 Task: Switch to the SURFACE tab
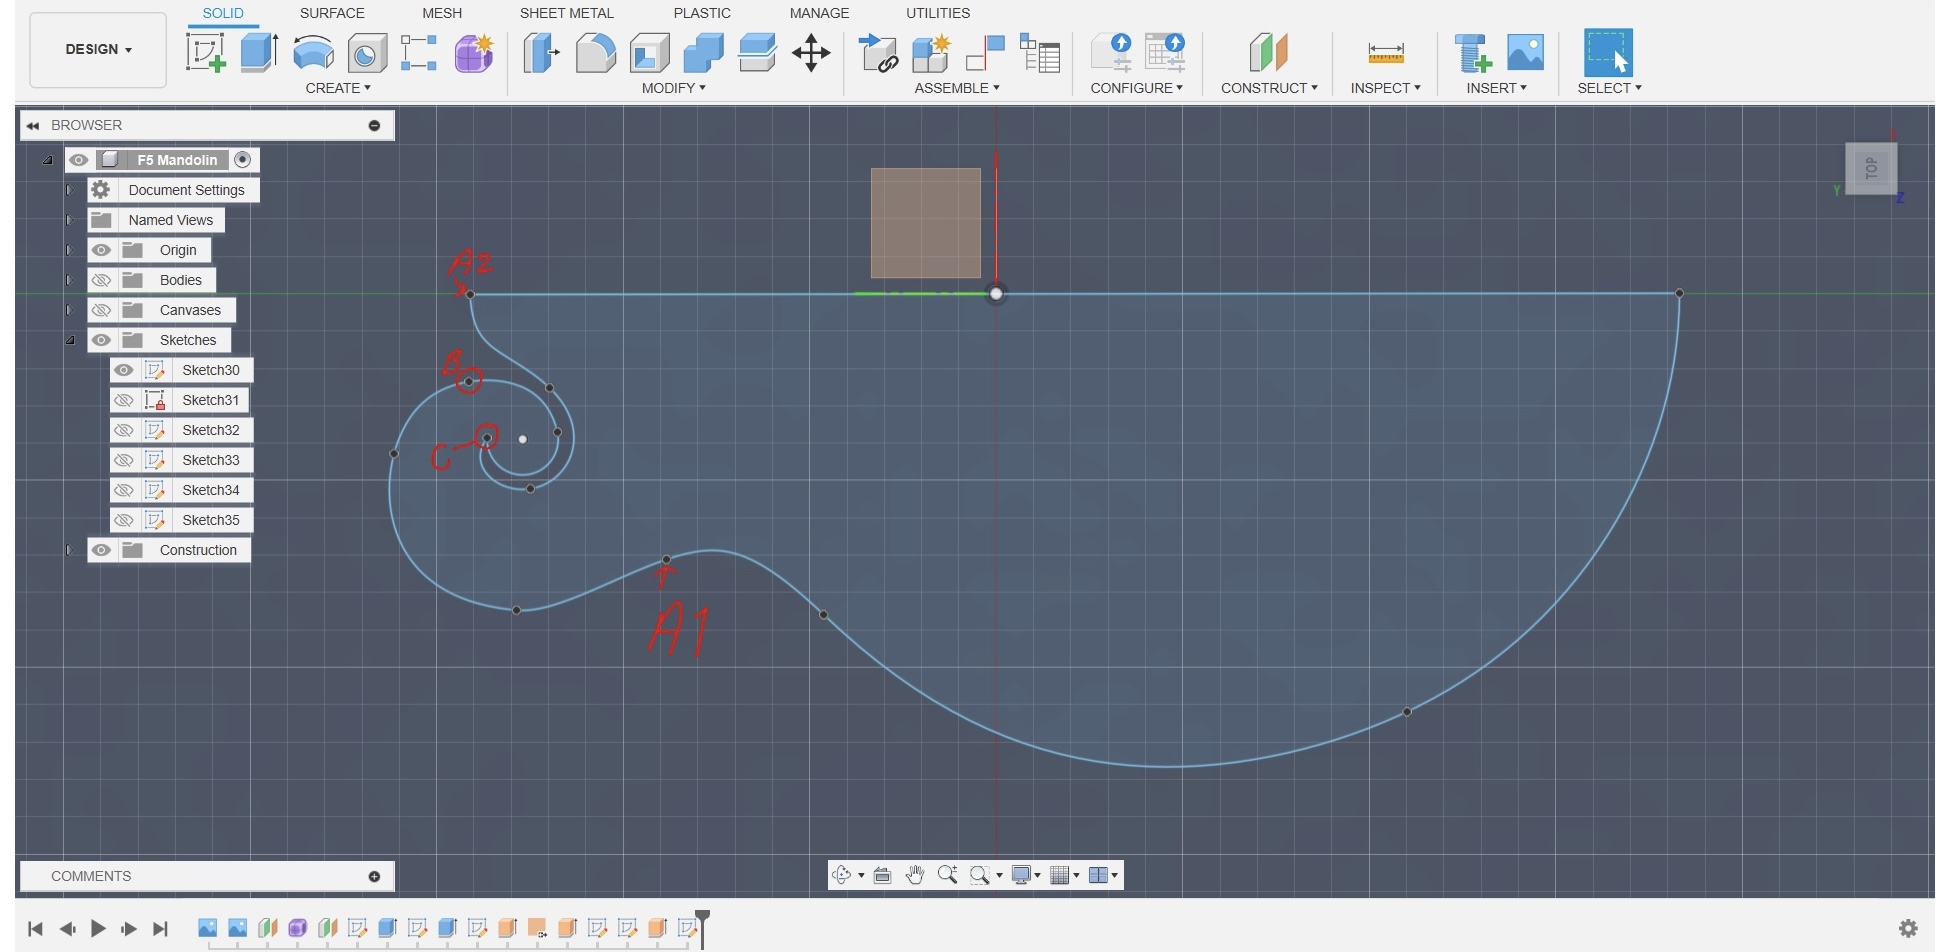[332, 13]
